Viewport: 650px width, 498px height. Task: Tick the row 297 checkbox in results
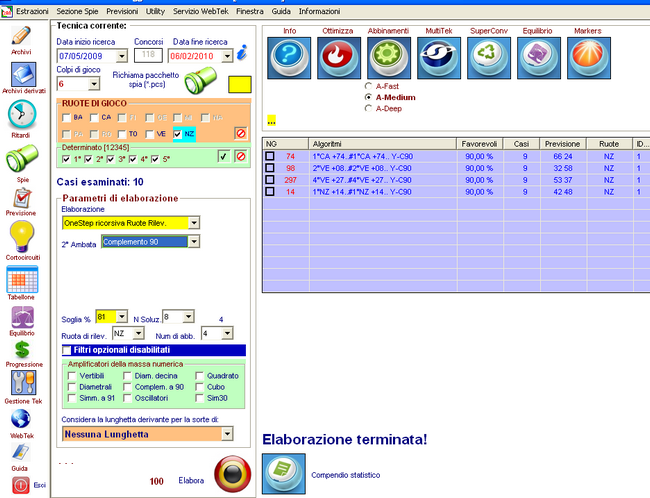[270, 180]
